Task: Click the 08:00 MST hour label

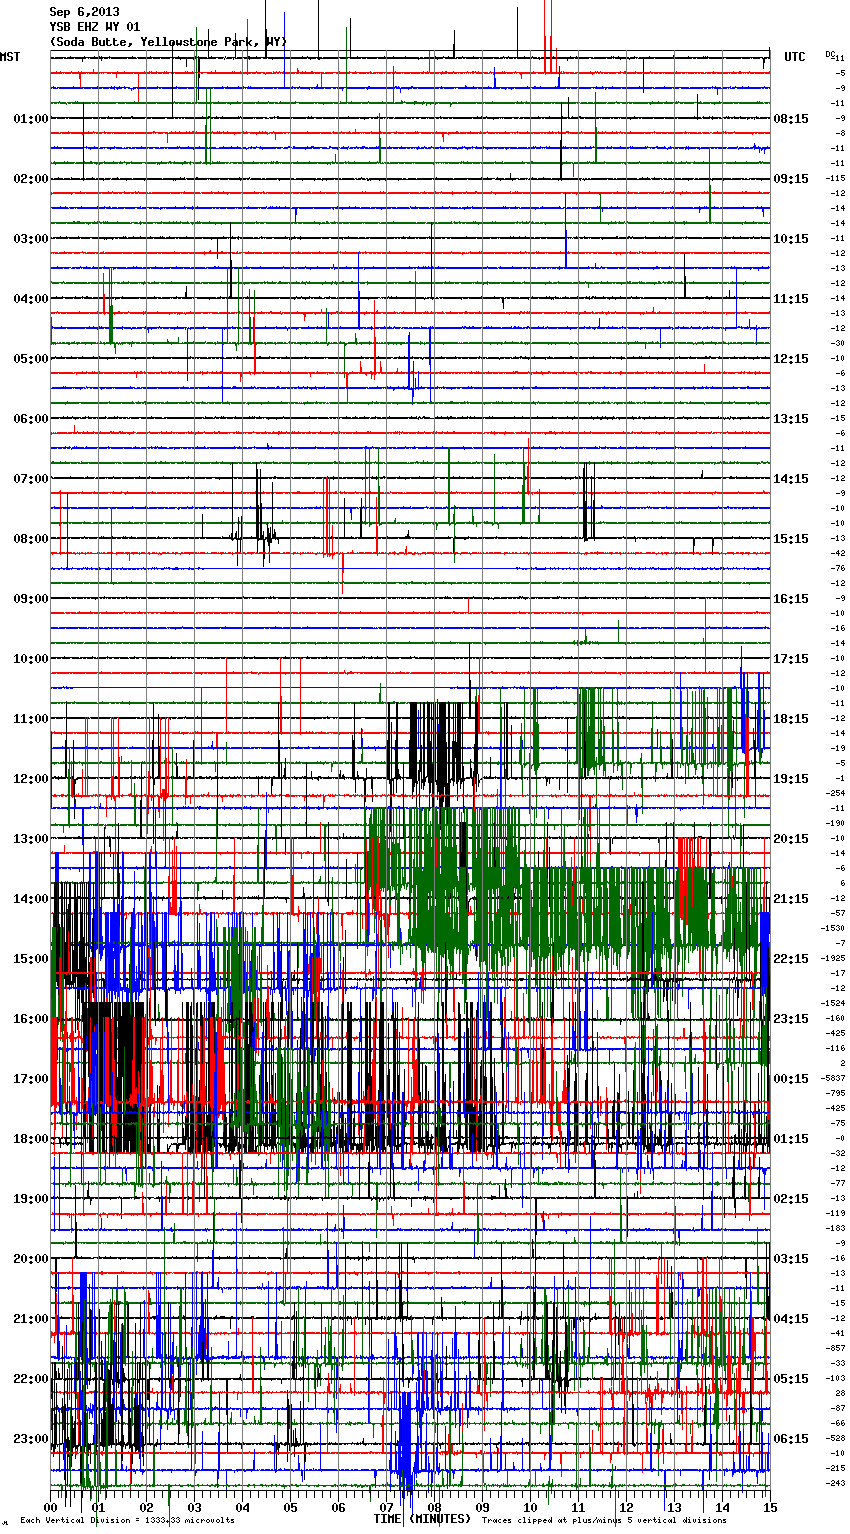Action: (31, 539)
